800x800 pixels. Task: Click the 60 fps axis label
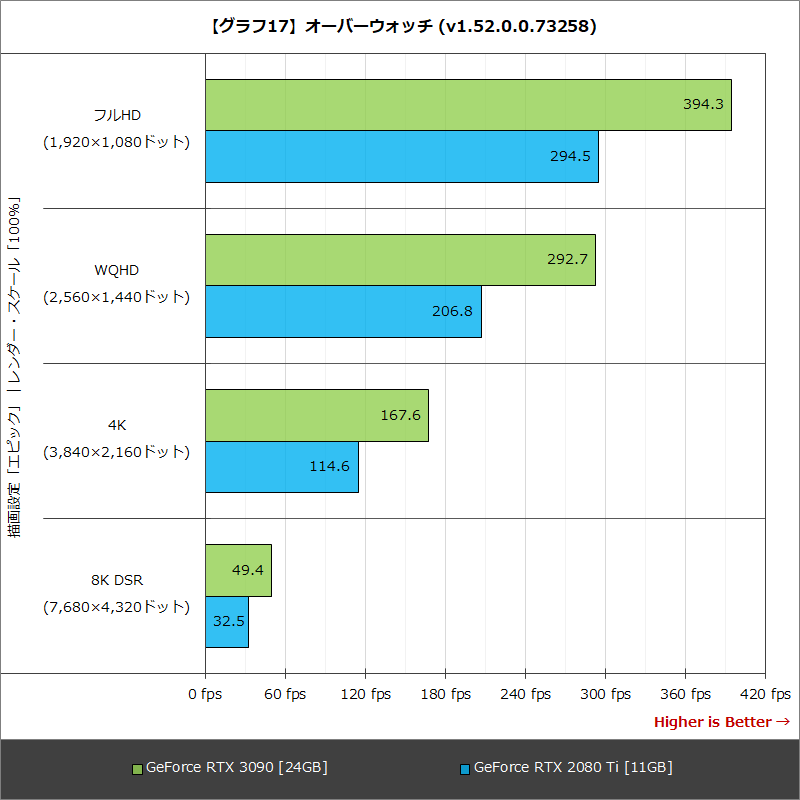tap(285, 694)
